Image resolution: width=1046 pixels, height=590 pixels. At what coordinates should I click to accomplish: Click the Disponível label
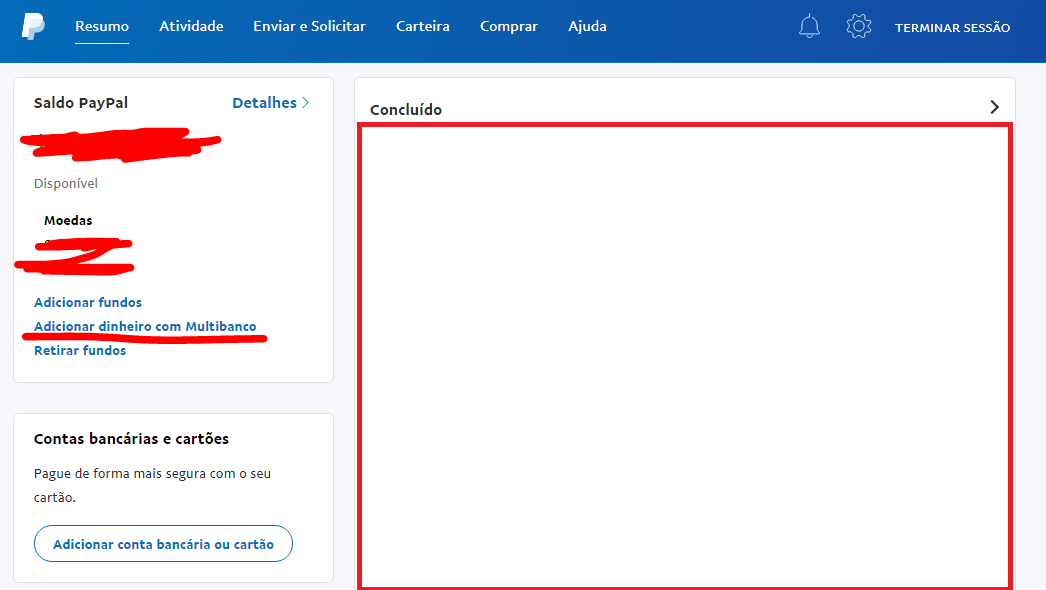click(65, 184)
